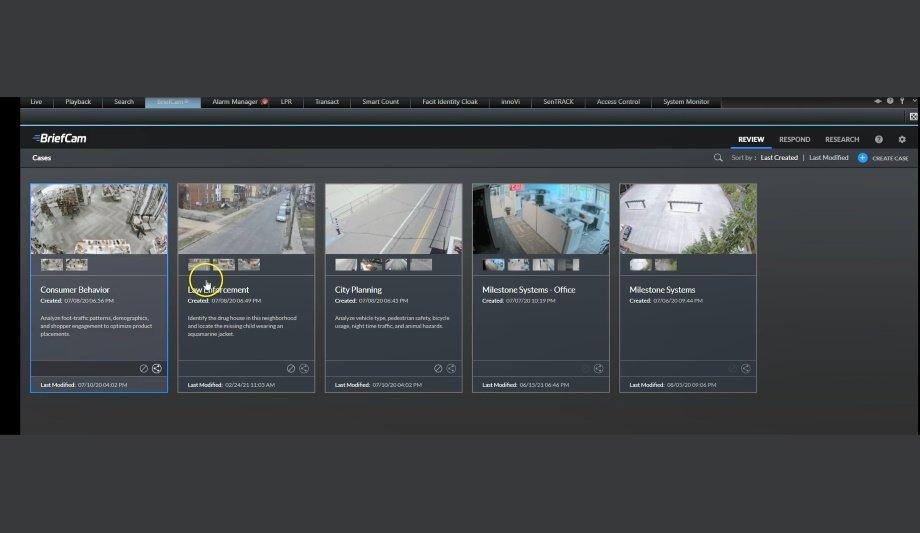Open the LPR tab
Screen dimensions: 920x533
pos(286,102)
